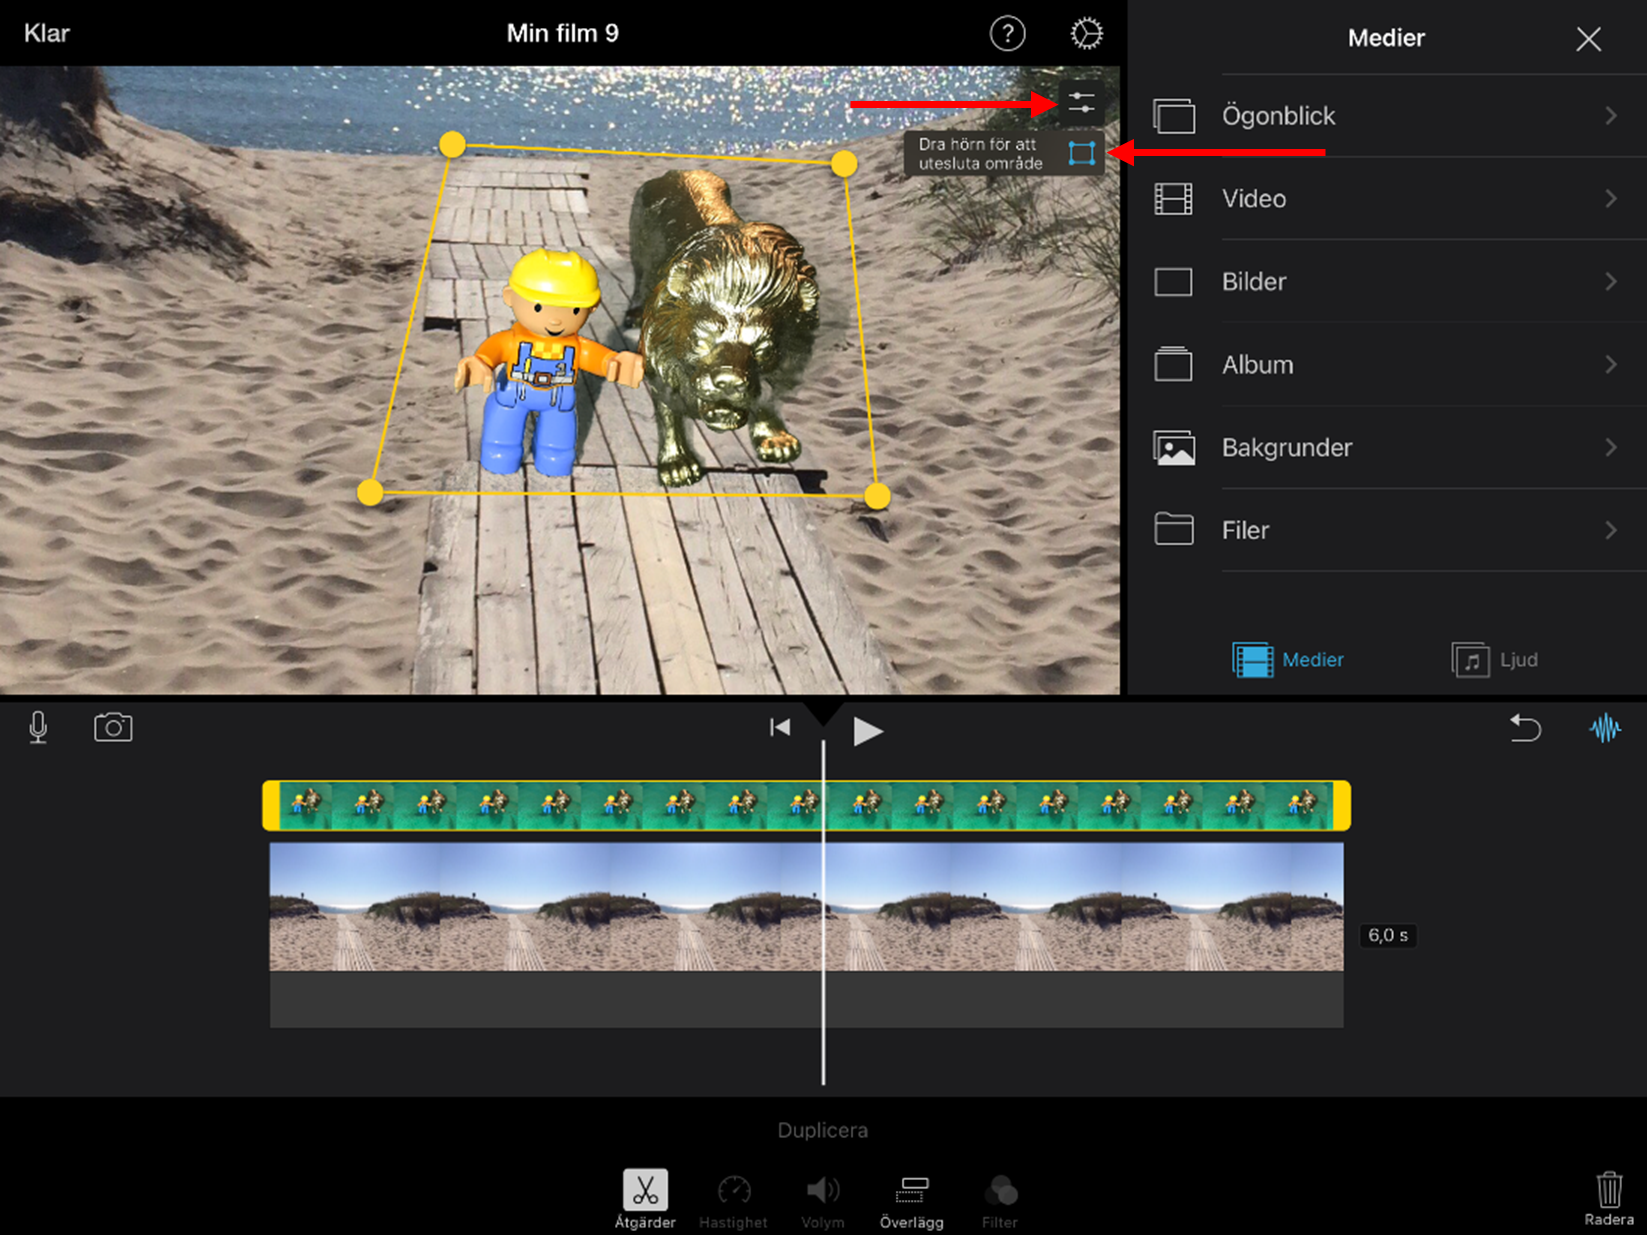The height and width of the screenshot is (1235, 1647).
Task: Expand Bakgrunder row chevron
Action: point(1611,448)
